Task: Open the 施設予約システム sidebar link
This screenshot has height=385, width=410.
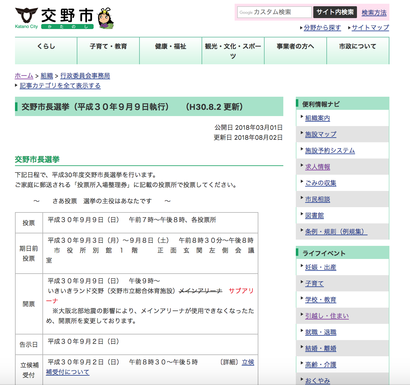Action: click(330, 151)
